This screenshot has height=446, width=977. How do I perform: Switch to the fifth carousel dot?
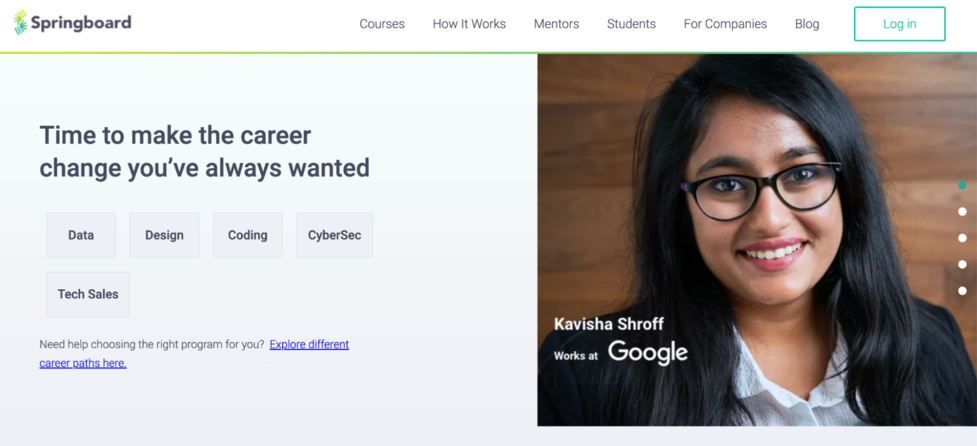coord(962,291)
